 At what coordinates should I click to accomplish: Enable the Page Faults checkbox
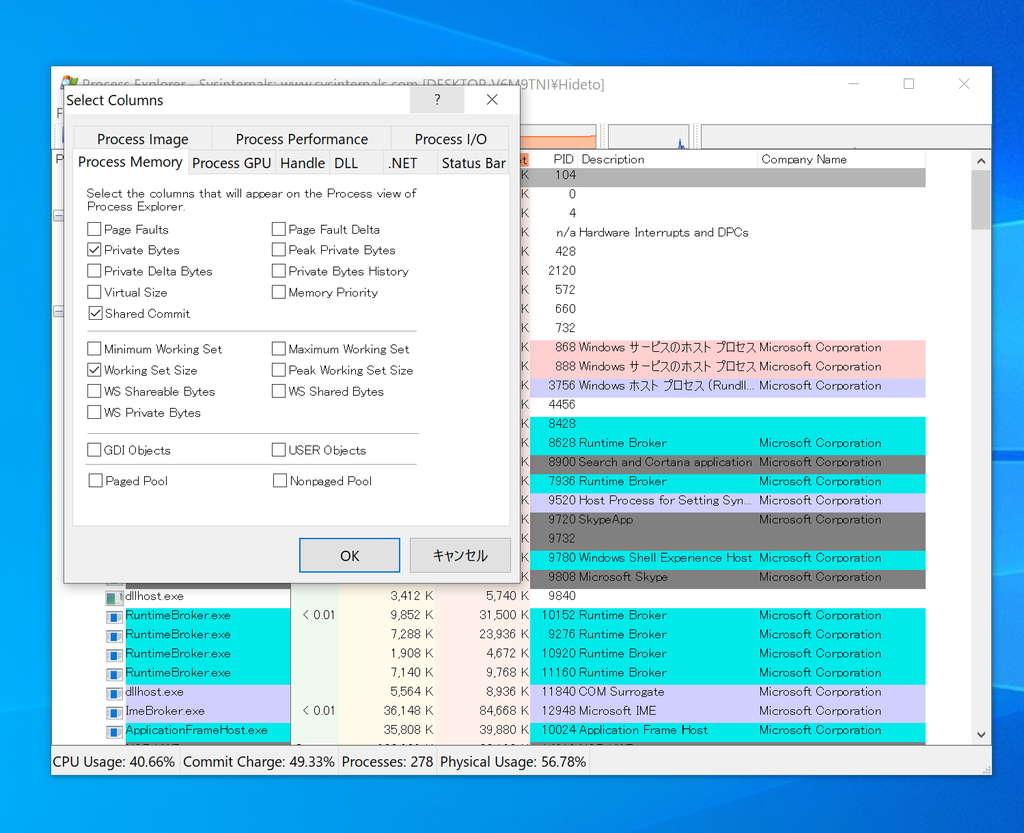click(94, 229)
